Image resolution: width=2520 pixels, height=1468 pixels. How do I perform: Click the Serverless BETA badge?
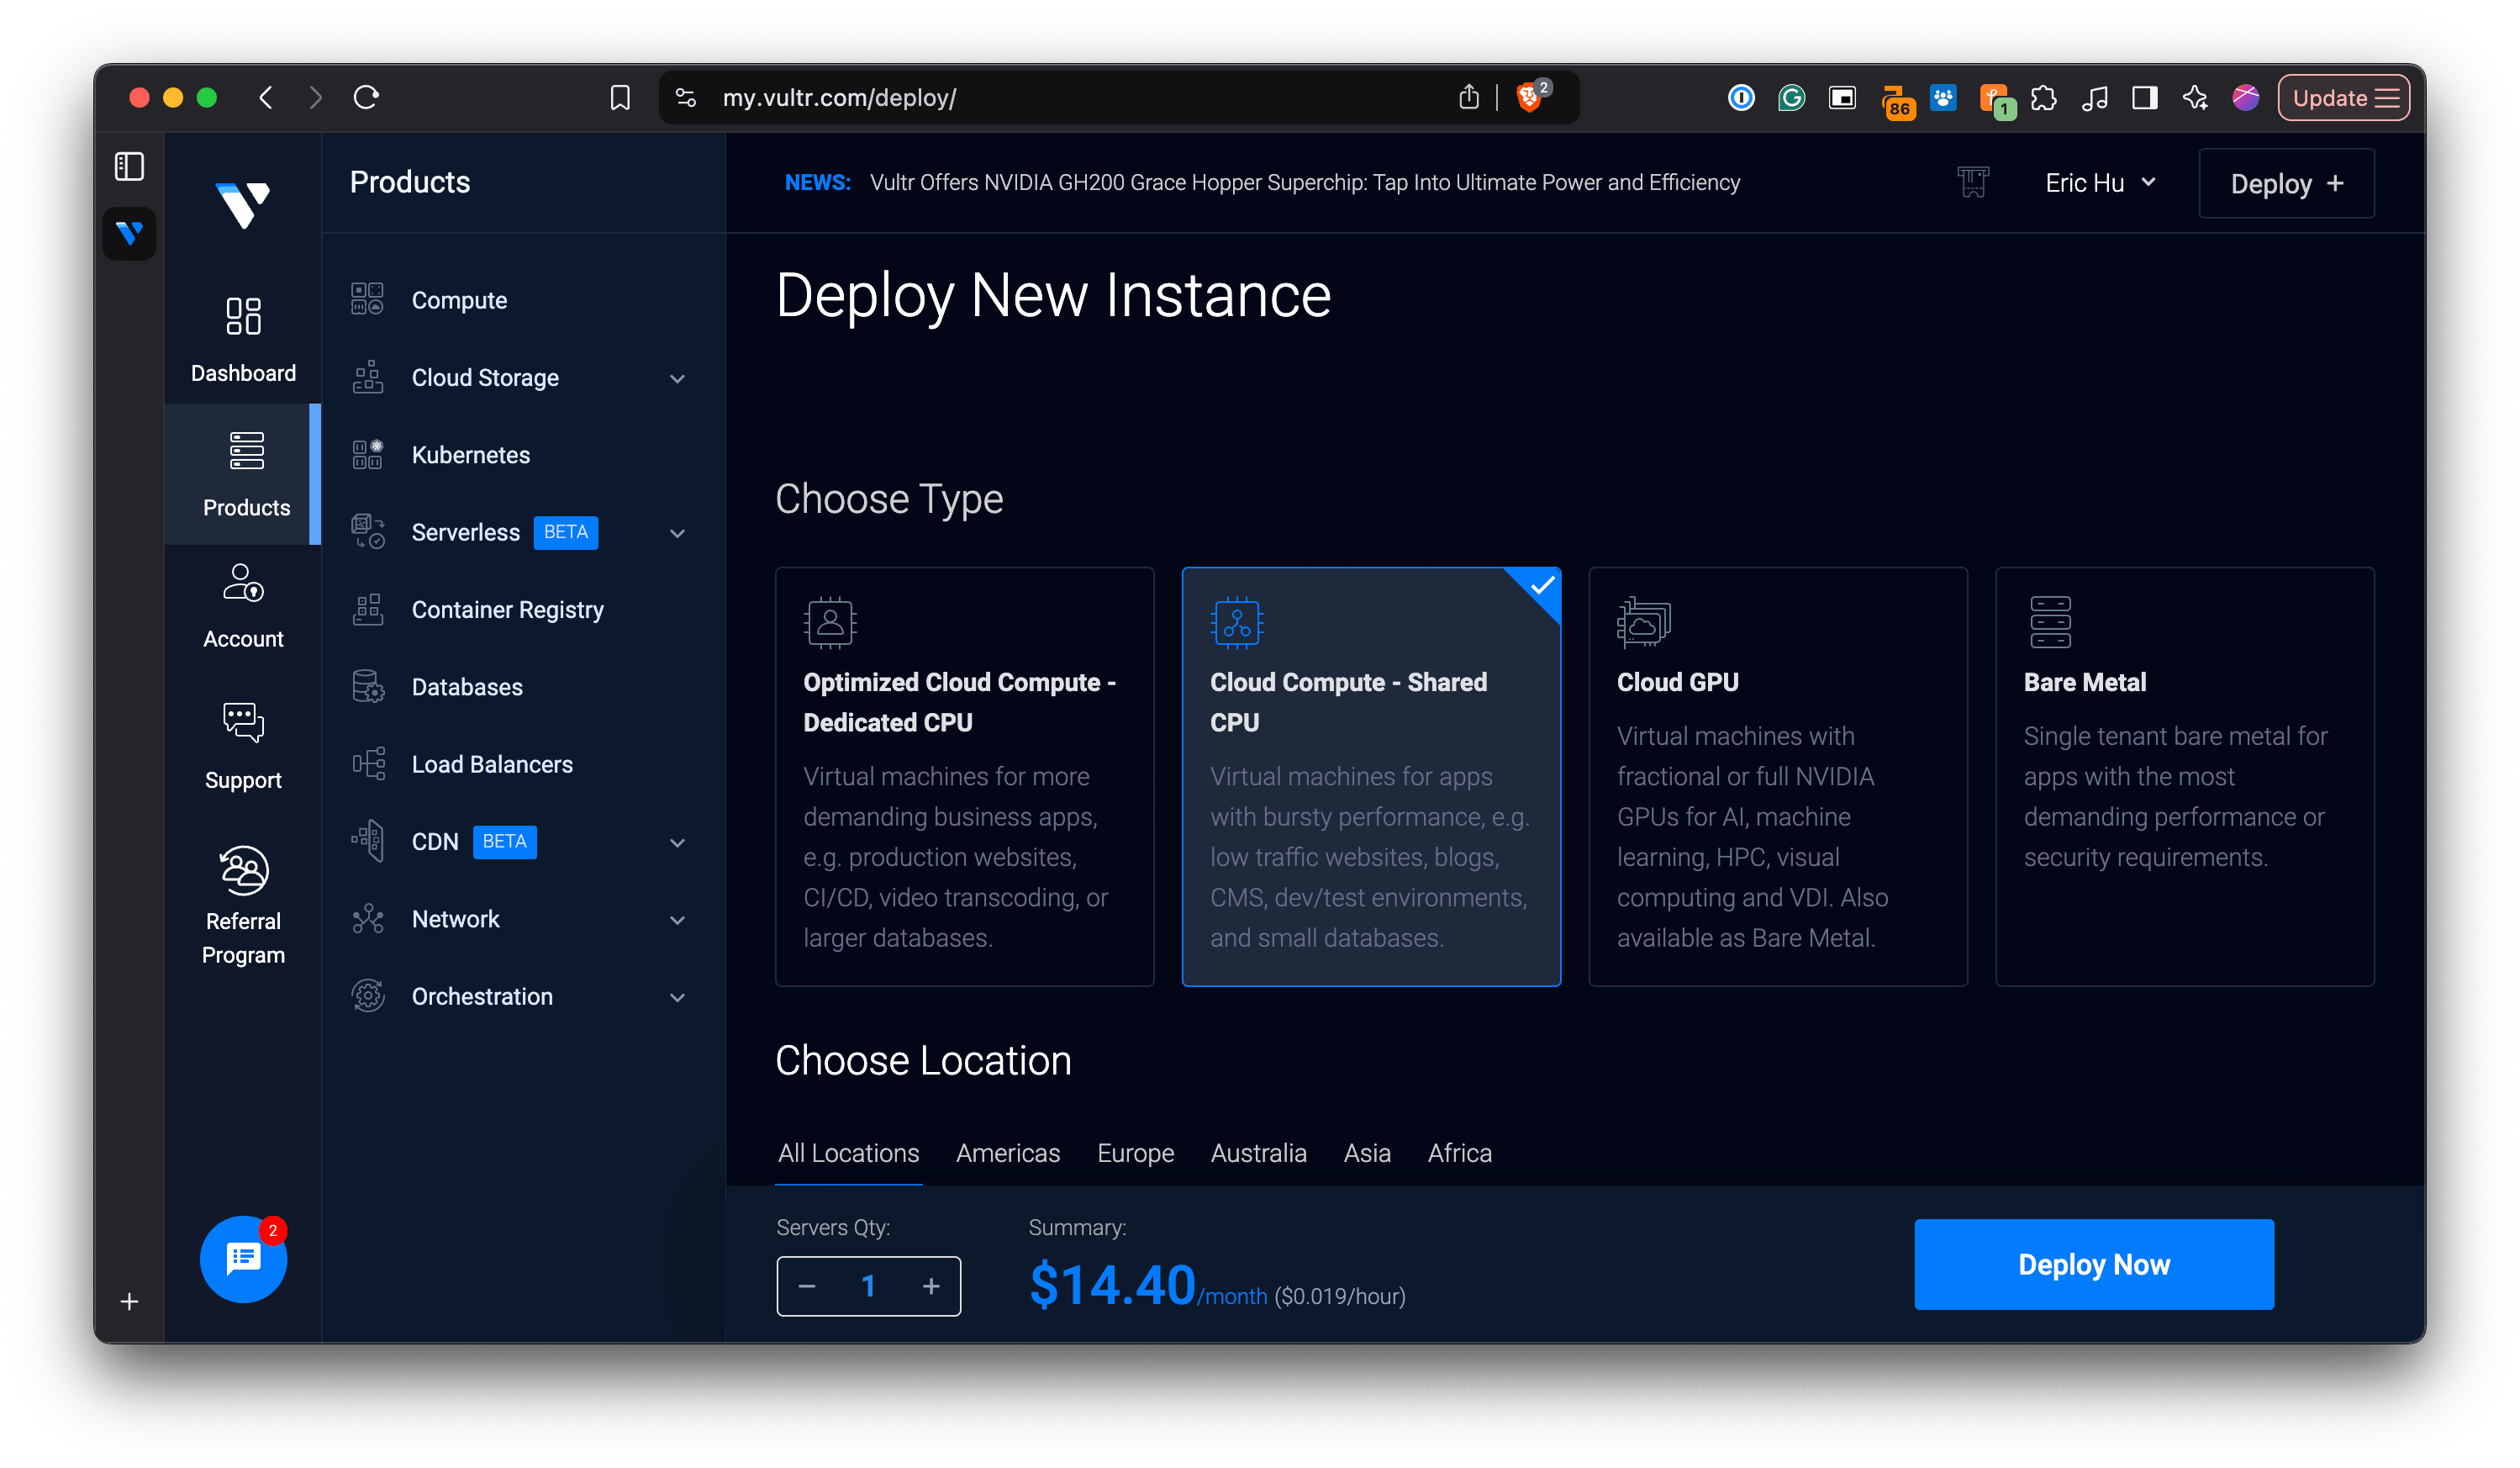(566, 532)
